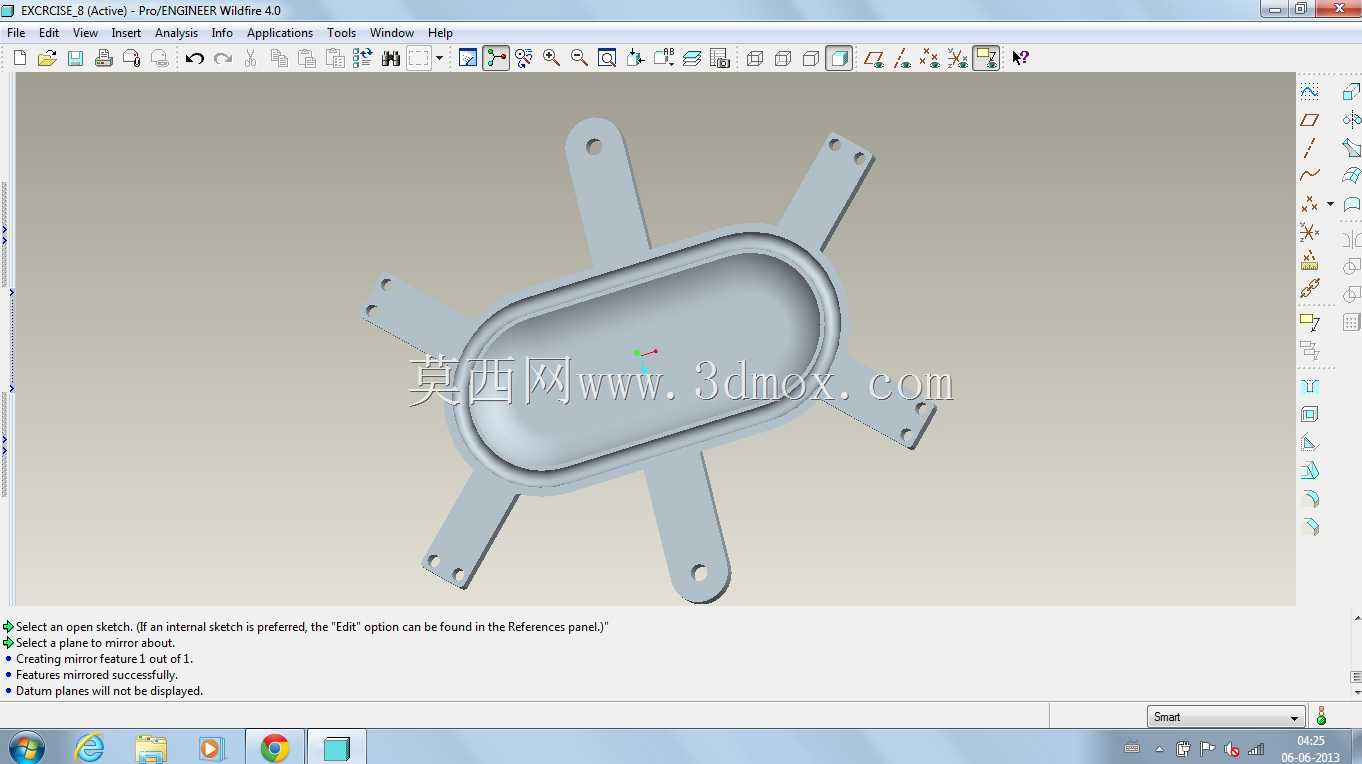
Task: Toggle coordinate systems display
Action: (x=958, y=58)
